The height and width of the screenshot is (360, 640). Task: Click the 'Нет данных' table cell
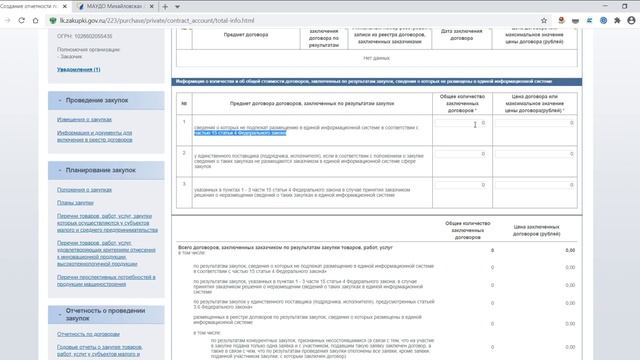pos(376,58)
